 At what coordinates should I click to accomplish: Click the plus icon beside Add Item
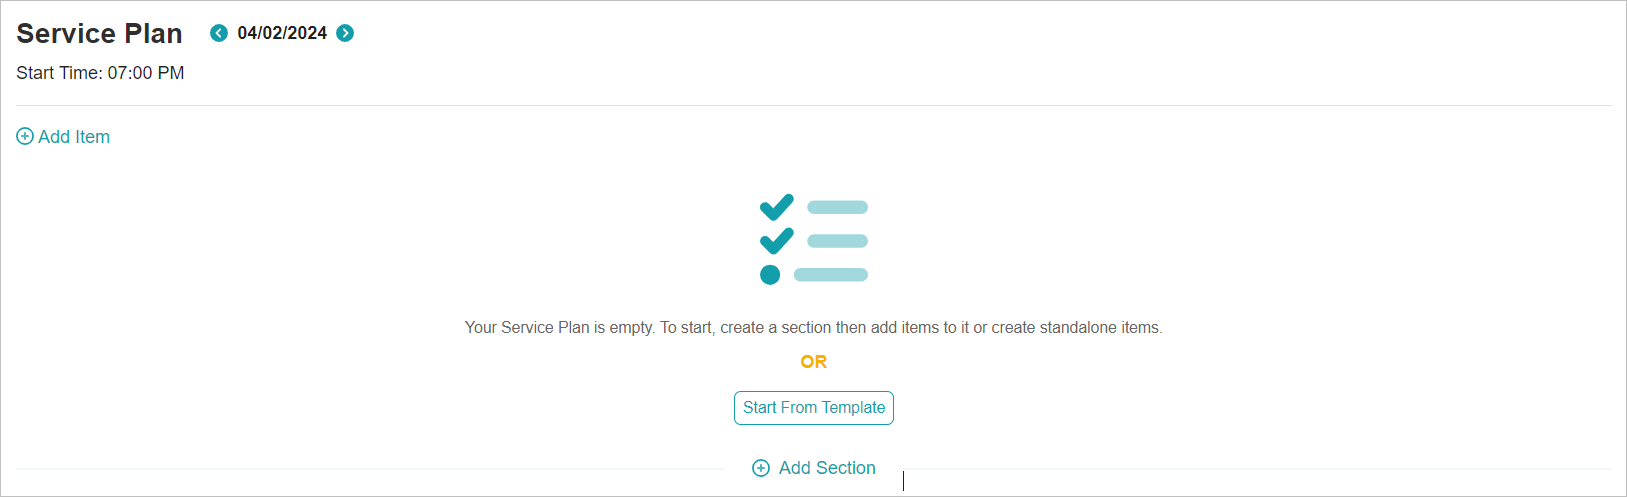25,137
